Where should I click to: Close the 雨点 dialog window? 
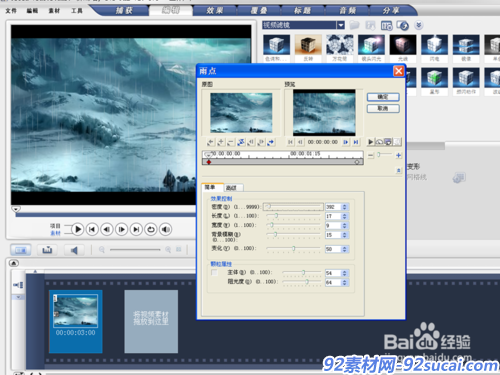(x=399, y=71)
